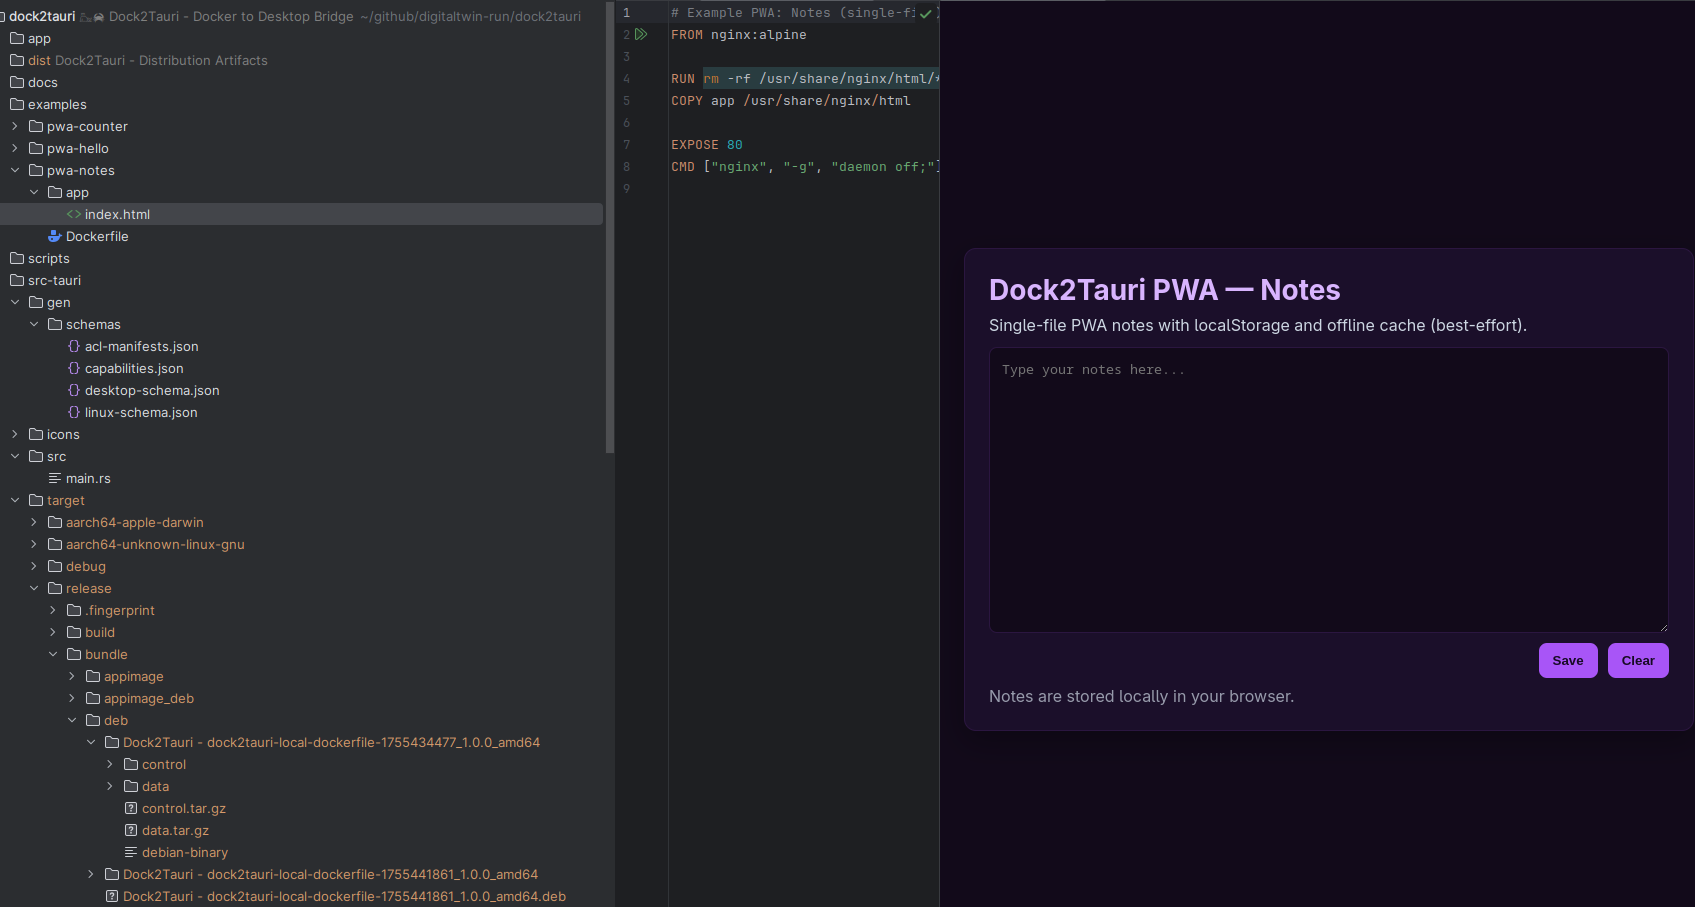Click the examples folder icon
Image resolution: width=1695 pixels, height=907 pixels.
click(x=17, y=104)
